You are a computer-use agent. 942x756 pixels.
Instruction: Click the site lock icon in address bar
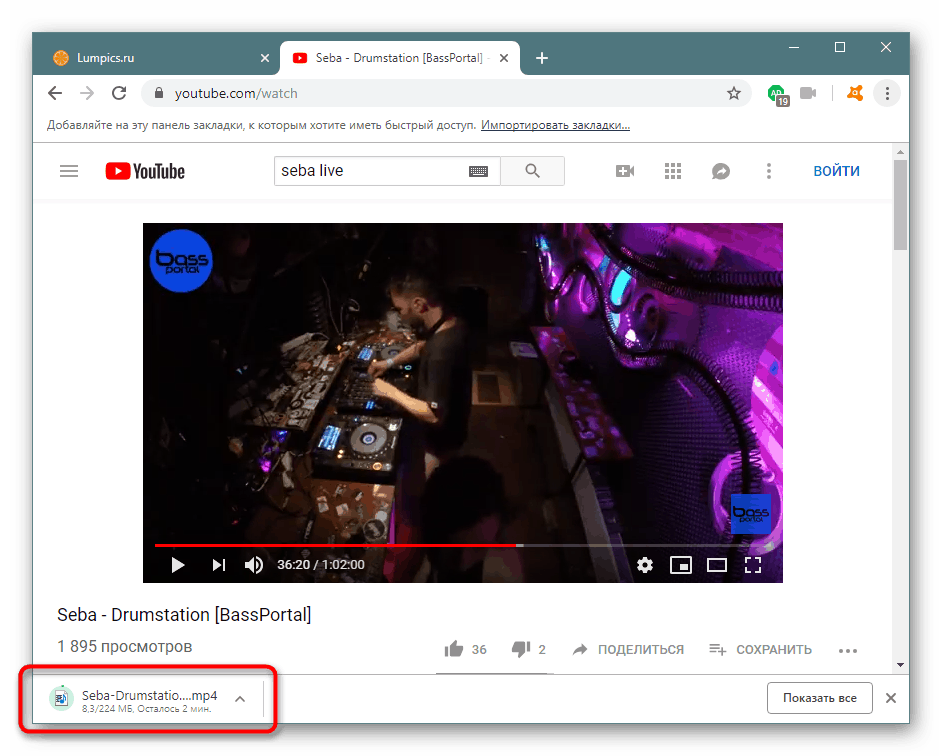pos(159,93)
